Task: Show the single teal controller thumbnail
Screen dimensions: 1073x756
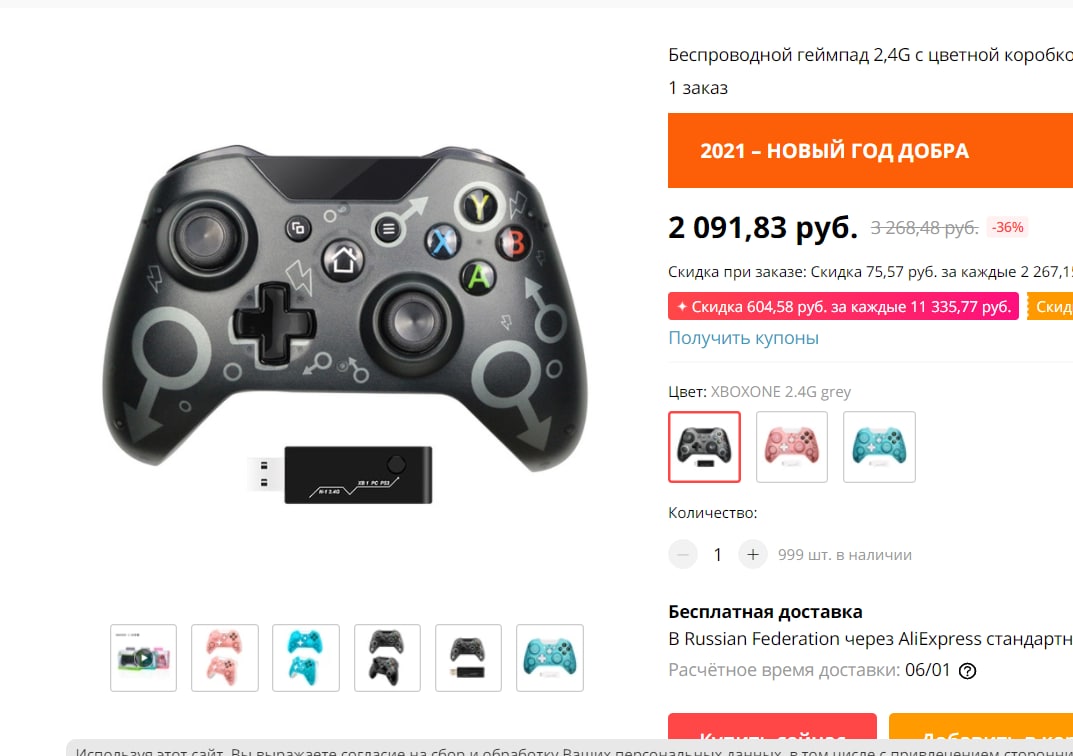Action: click(550, 658)
